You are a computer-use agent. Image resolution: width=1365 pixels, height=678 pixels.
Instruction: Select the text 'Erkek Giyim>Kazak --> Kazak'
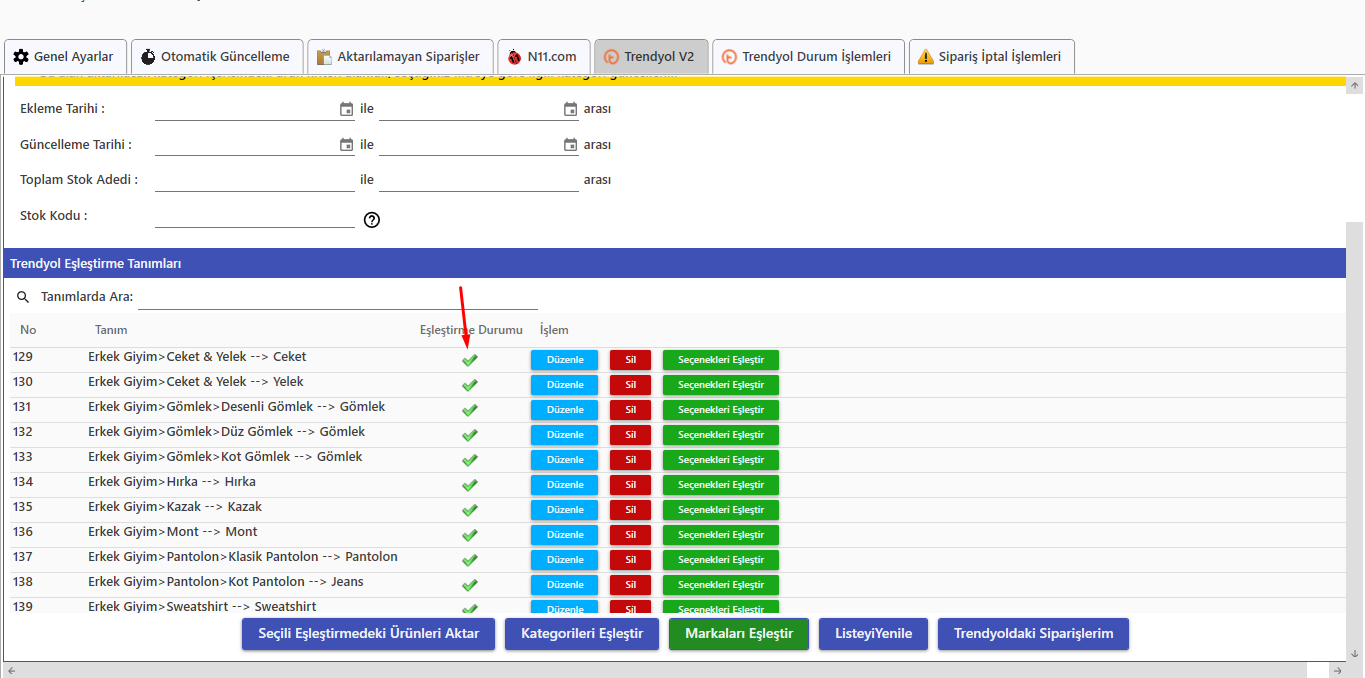pyautogui.click(x=175, y=507)
